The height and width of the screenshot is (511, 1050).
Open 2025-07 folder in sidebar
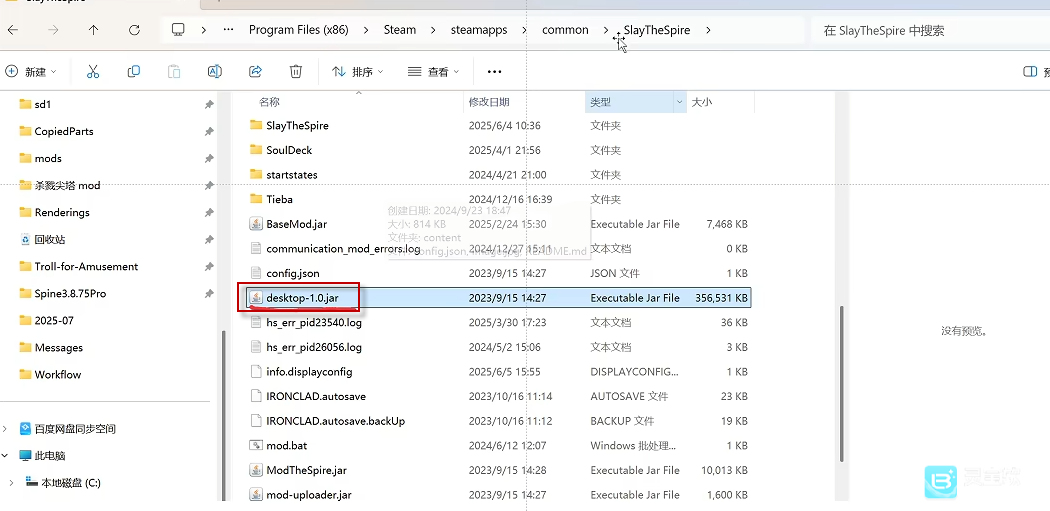[54, 321]
